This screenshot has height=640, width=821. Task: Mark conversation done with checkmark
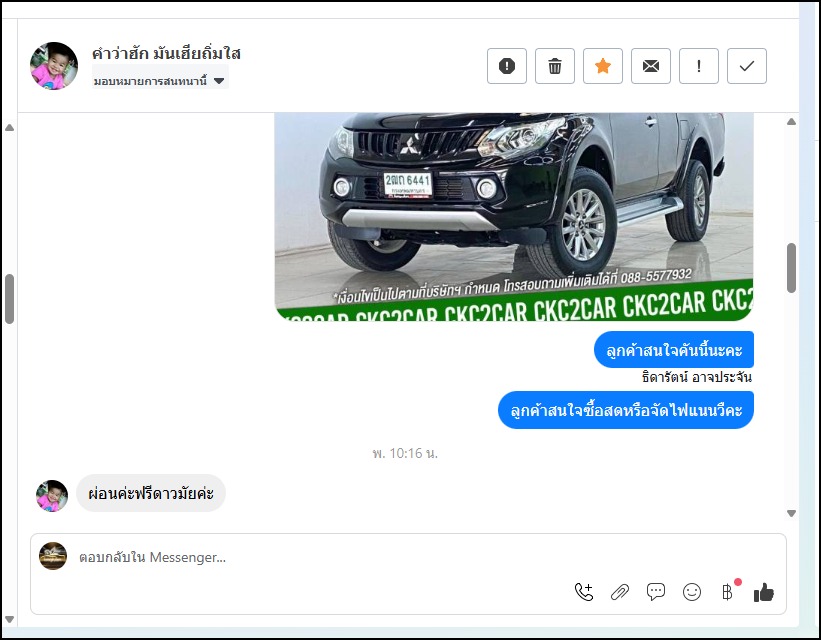(747, 66)
